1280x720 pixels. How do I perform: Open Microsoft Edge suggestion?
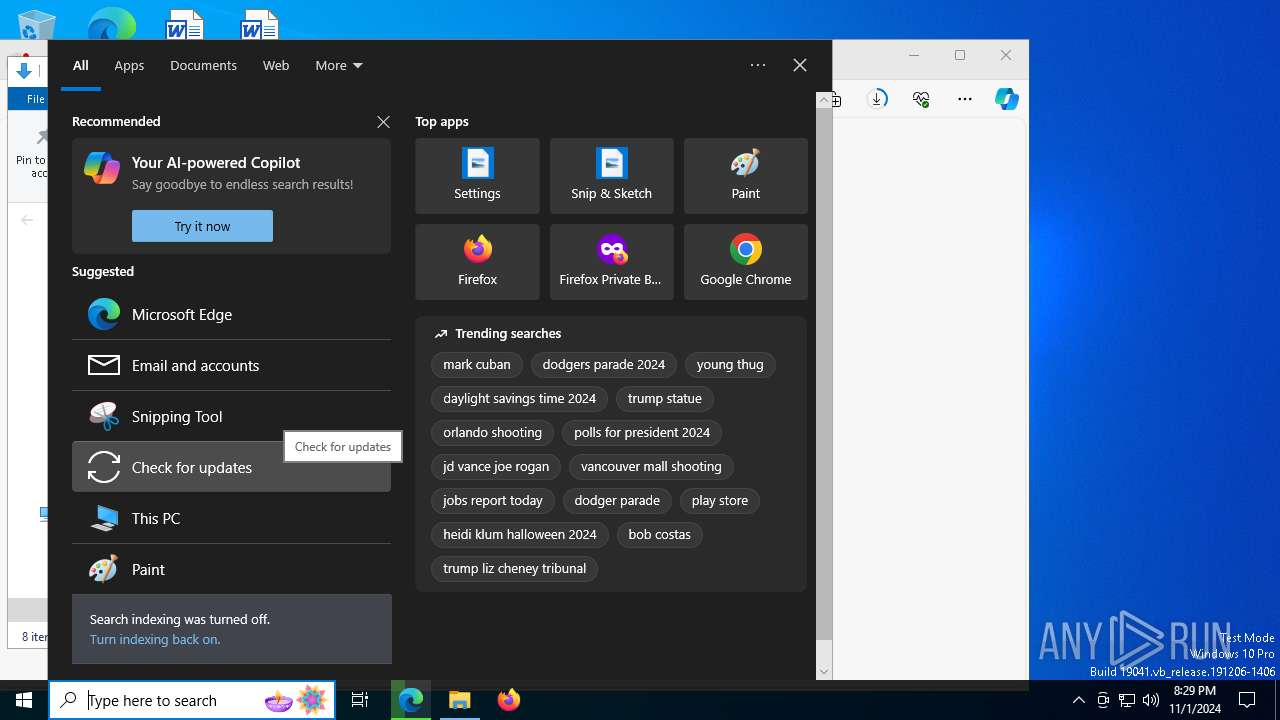(x=231, y=314)
